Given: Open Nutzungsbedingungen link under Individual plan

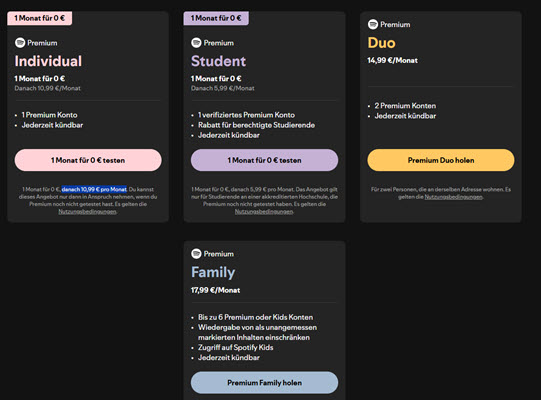Looking at the screenshot, I should (87, 212).
